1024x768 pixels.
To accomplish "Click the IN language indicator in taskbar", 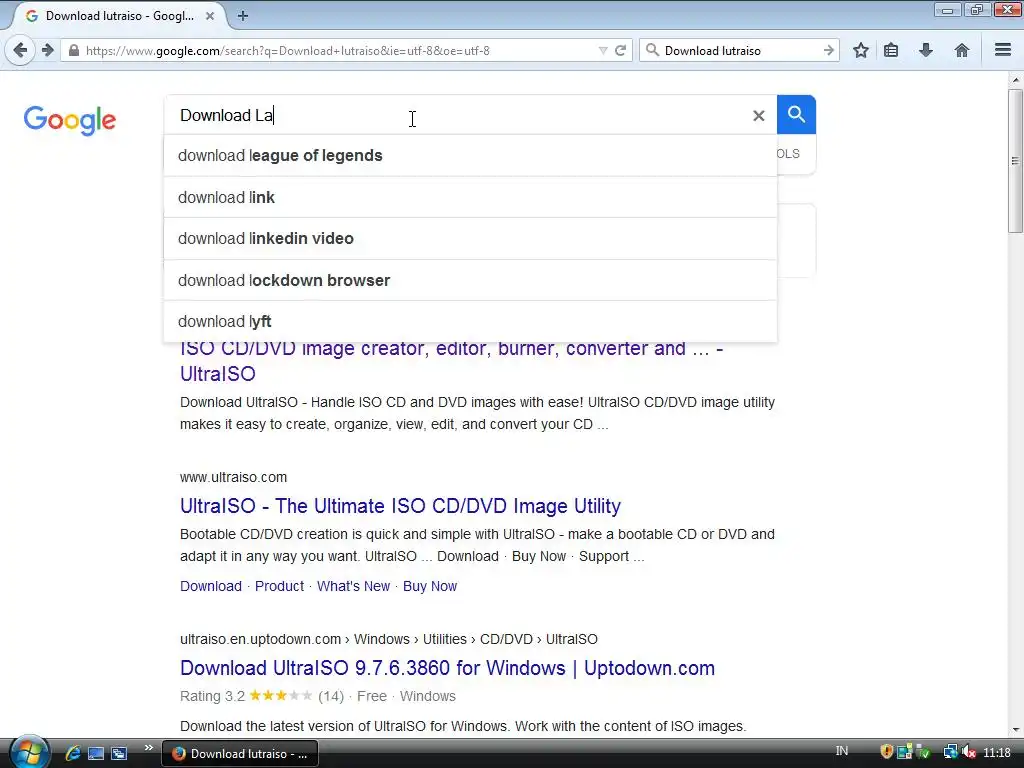I will click(842, 751).
